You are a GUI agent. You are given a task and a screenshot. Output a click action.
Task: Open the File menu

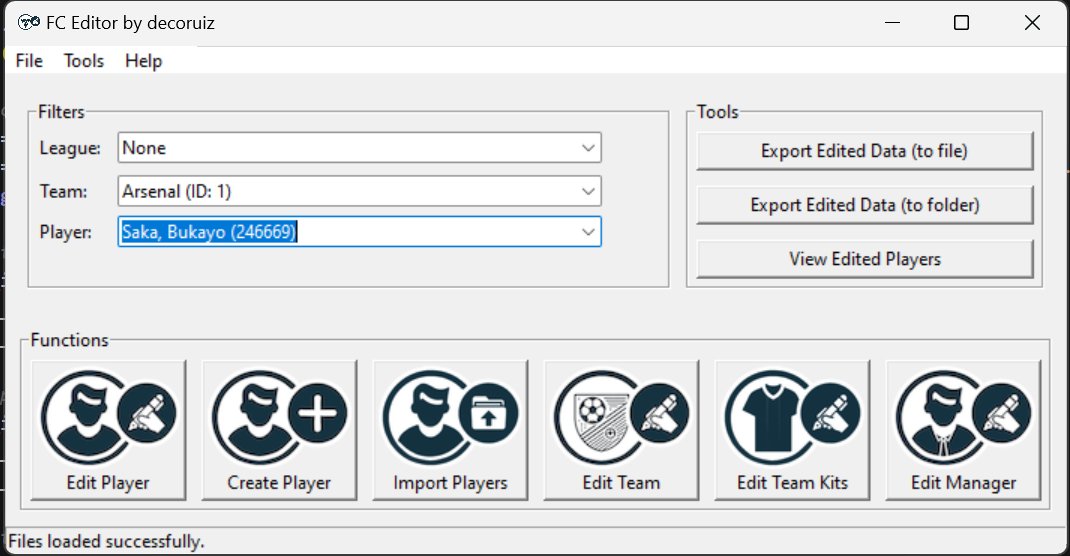click(x=29, y=61)
